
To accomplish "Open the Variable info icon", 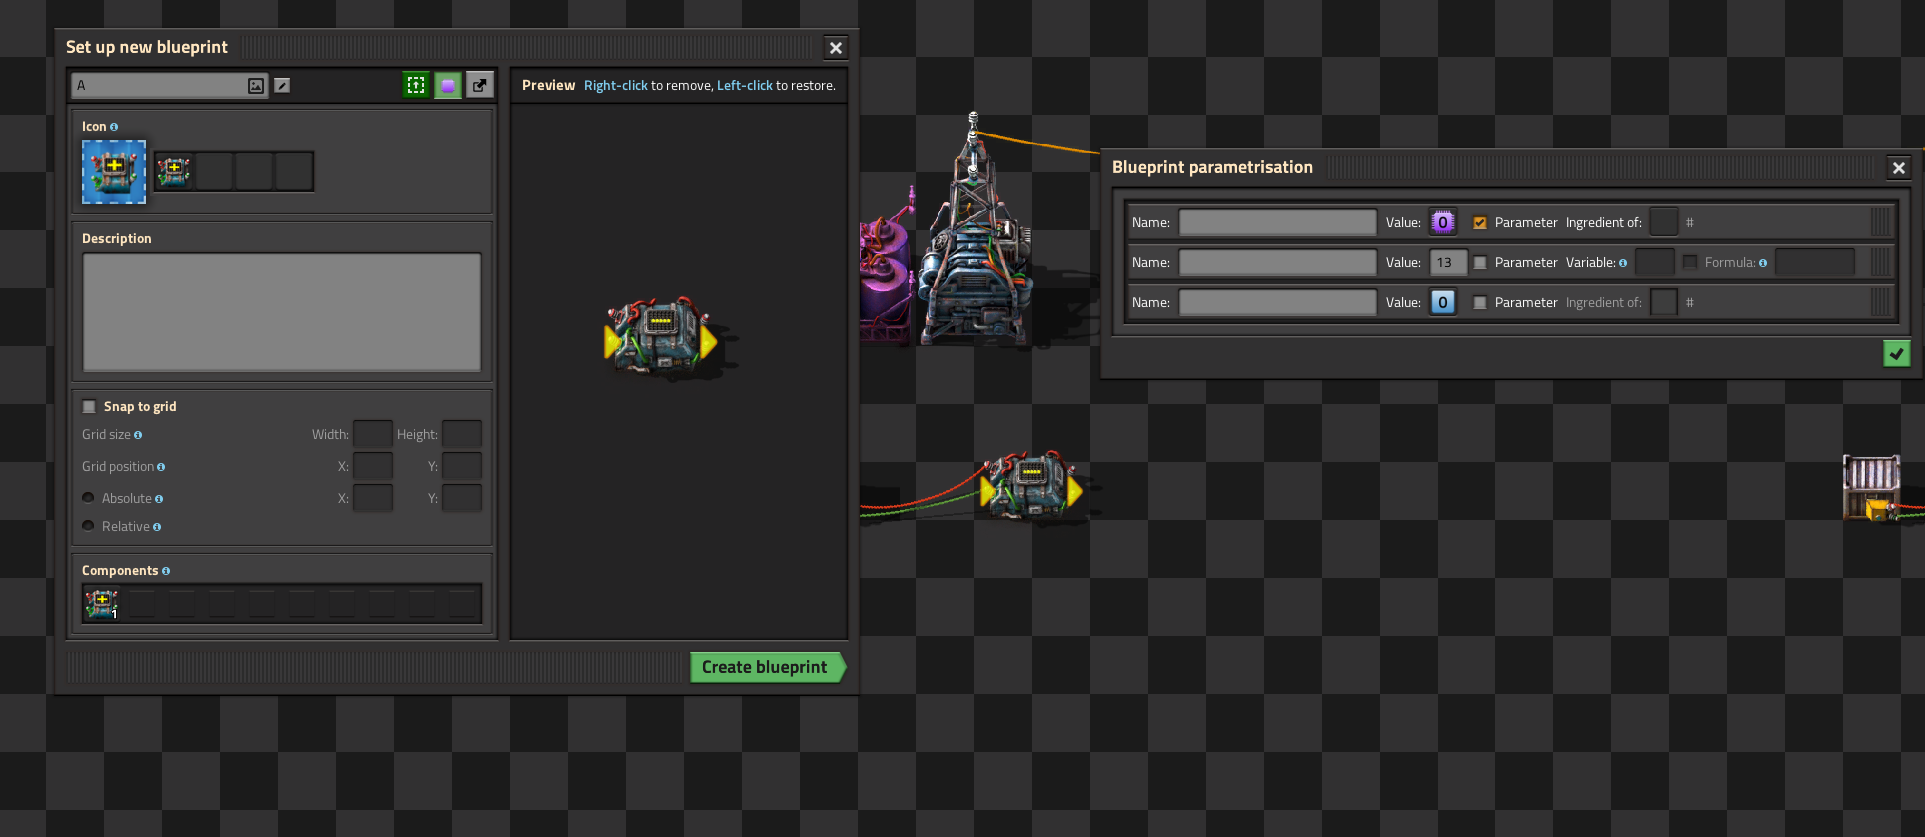I will coord(1623,263).
